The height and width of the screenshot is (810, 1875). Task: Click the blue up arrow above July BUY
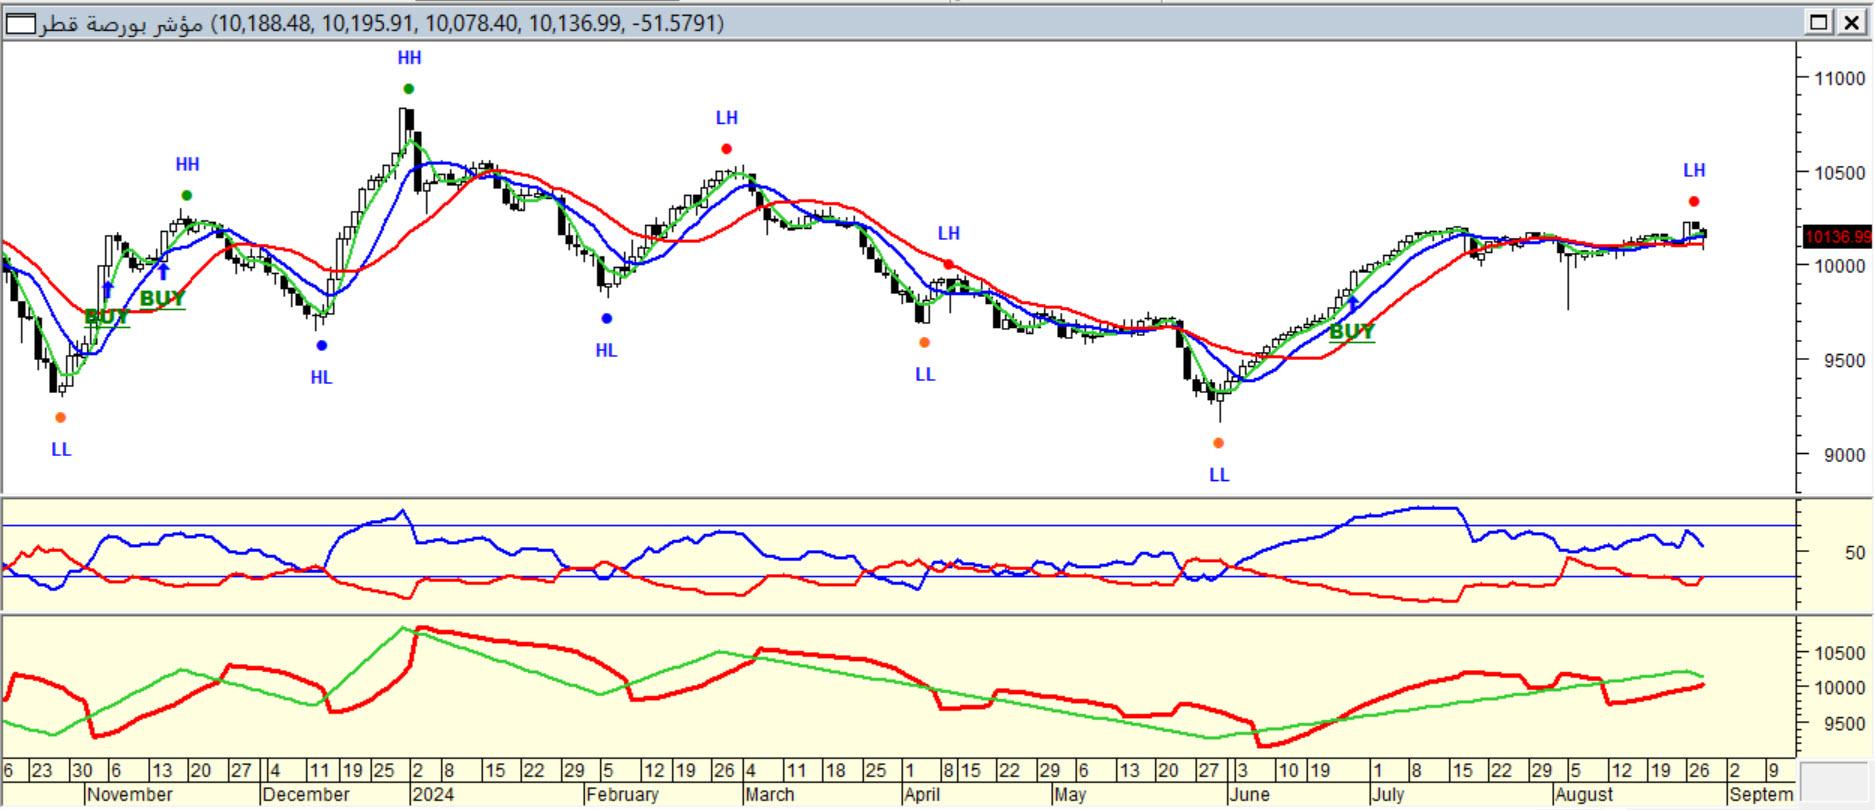tap(1353, 305)
